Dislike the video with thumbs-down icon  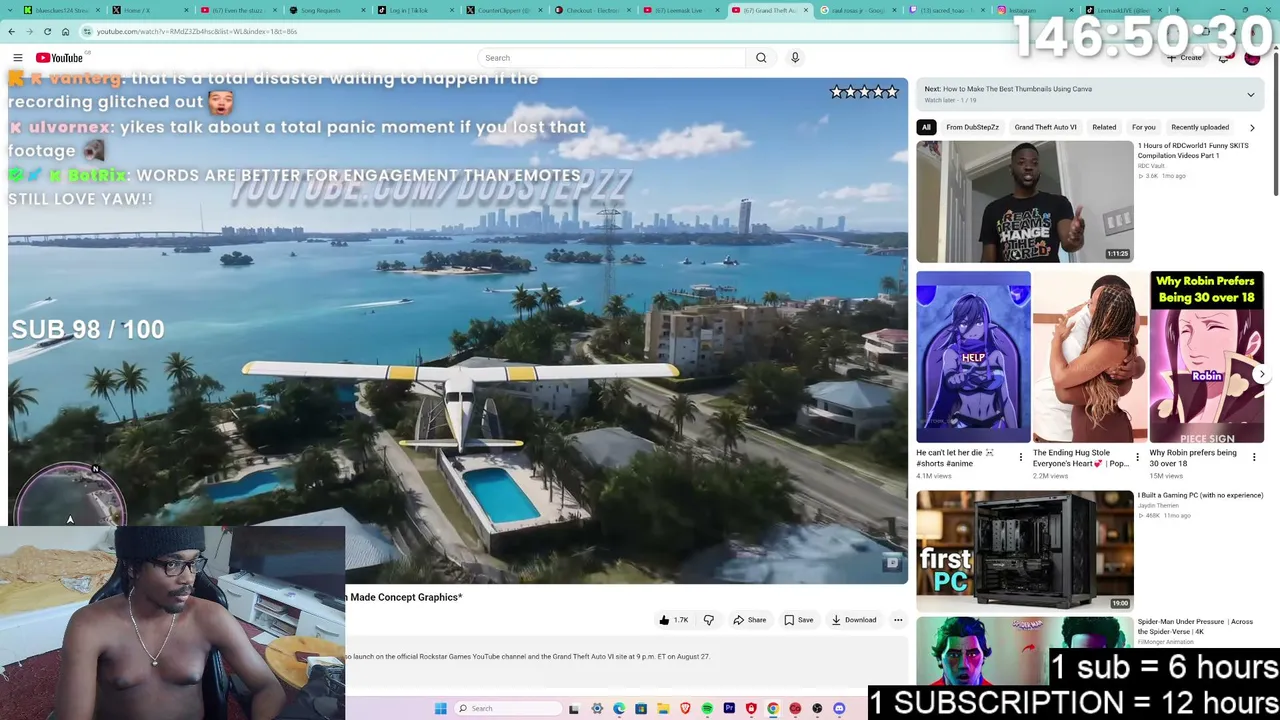coord(709,620)
